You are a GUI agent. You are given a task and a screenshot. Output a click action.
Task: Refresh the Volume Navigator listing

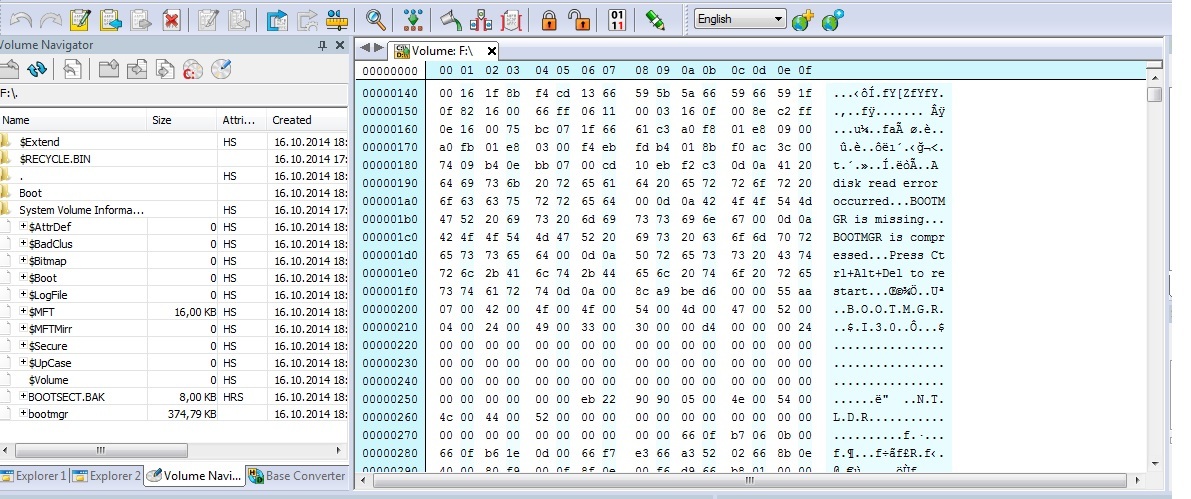[36, 70]
